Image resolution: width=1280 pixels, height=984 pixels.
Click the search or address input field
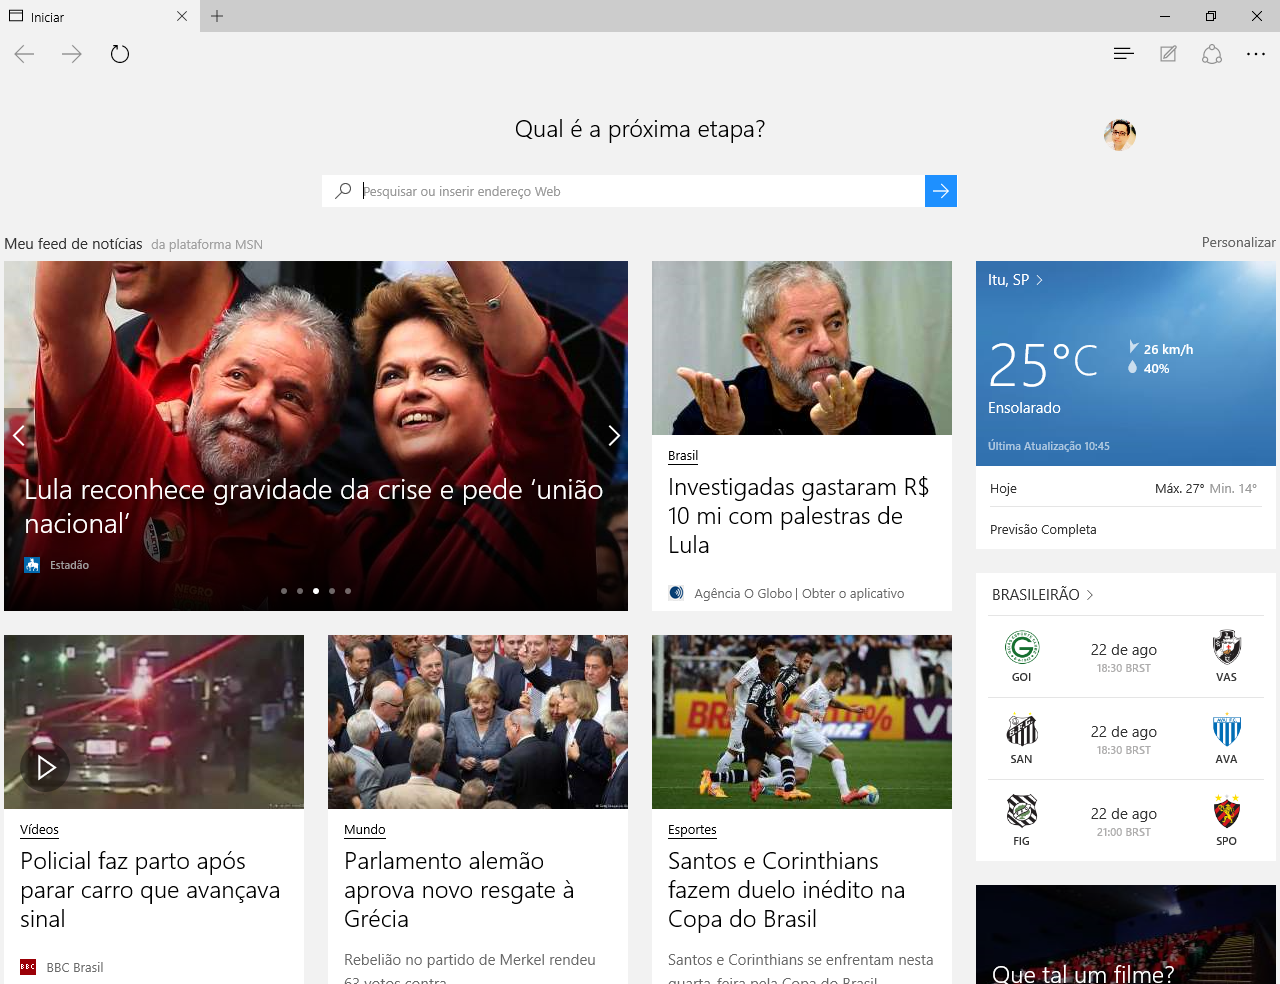pos(640,191)
